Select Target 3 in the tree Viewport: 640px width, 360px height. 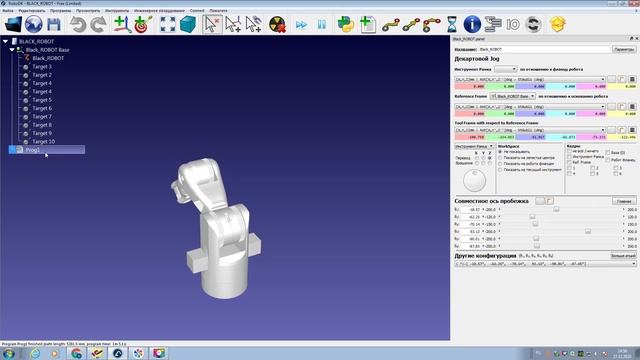click(x=42, y=67)
